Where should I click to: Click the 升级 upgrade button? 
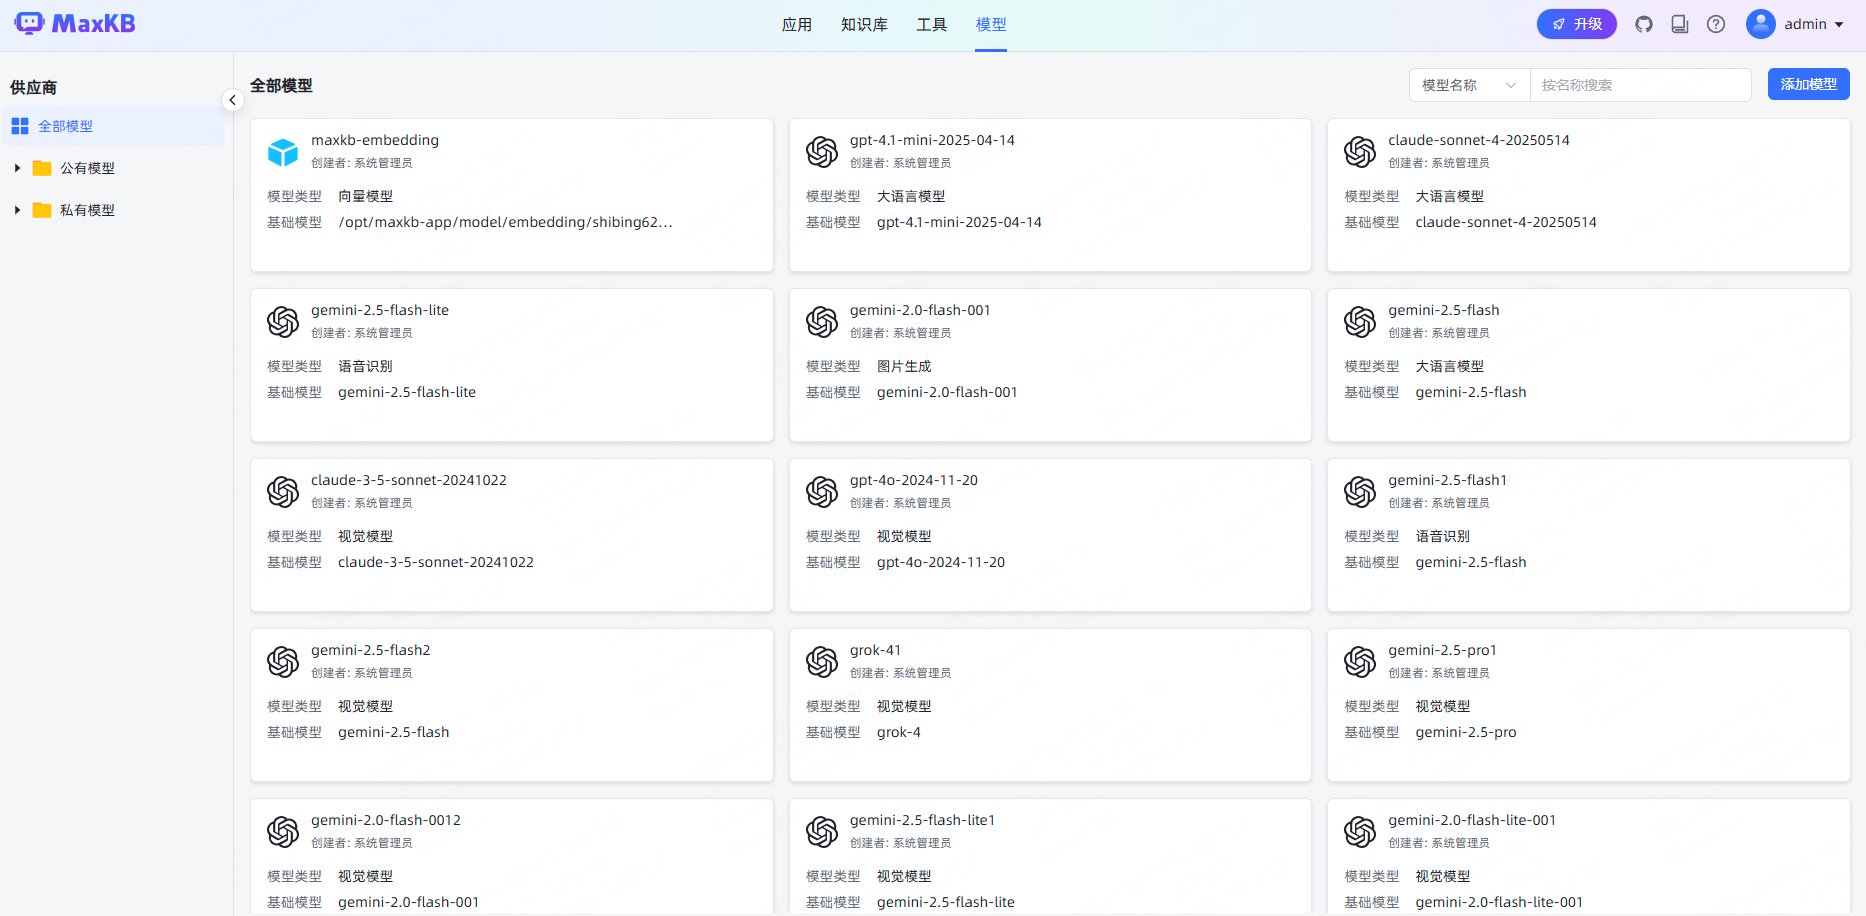tap(1577, 24)
